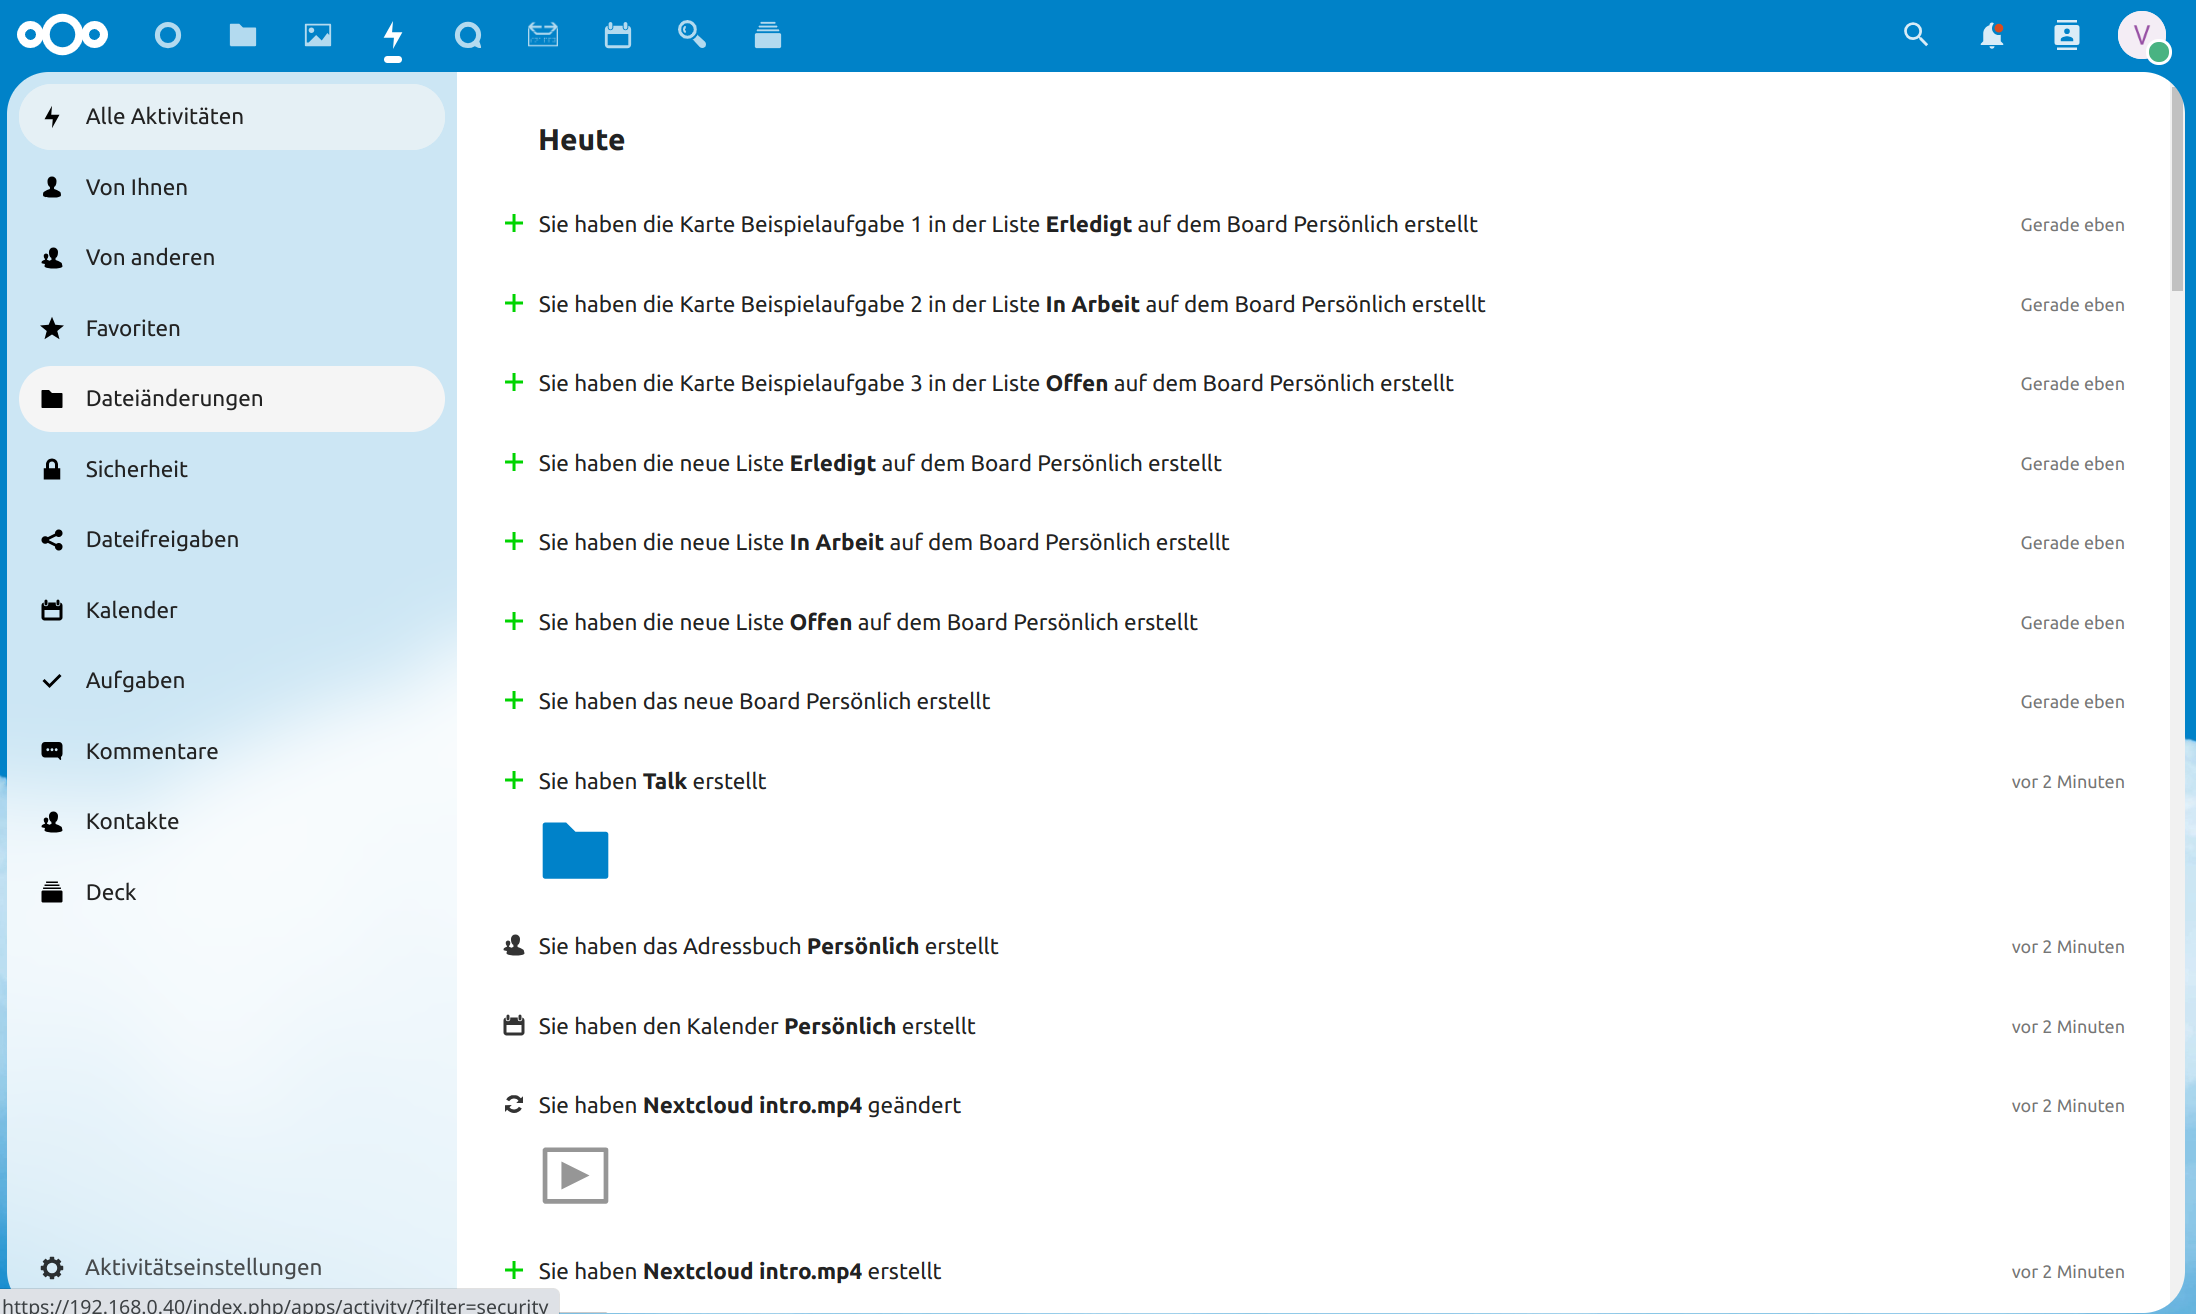Open the Mail app

(x=543, y=35)
